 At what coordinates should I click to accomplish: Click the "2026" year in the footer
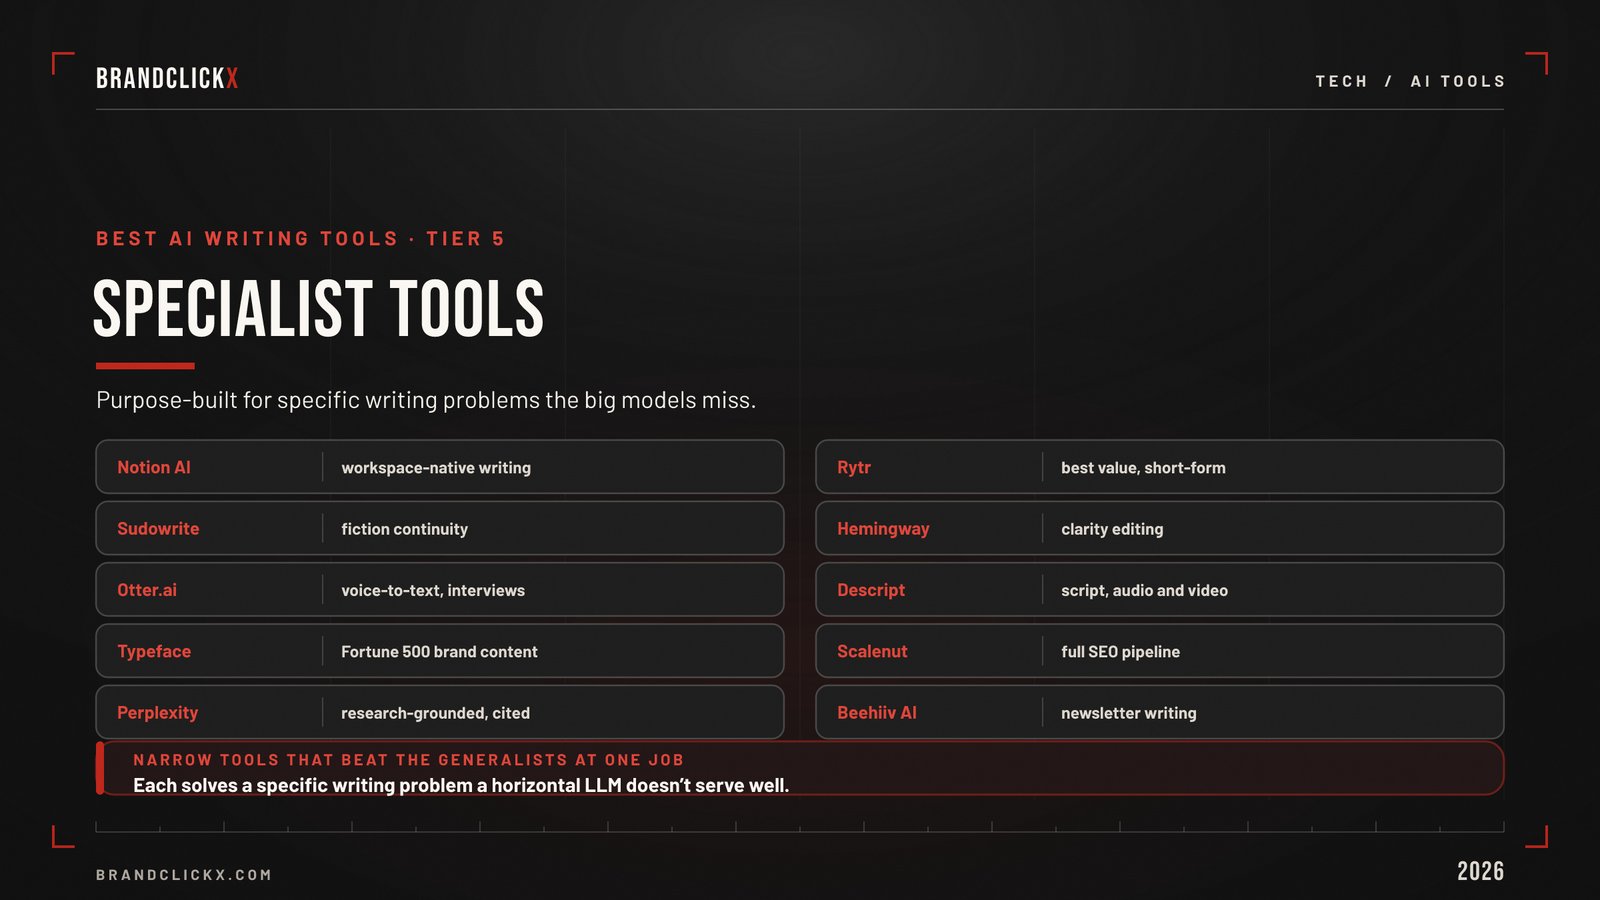tap(1480, 871)
